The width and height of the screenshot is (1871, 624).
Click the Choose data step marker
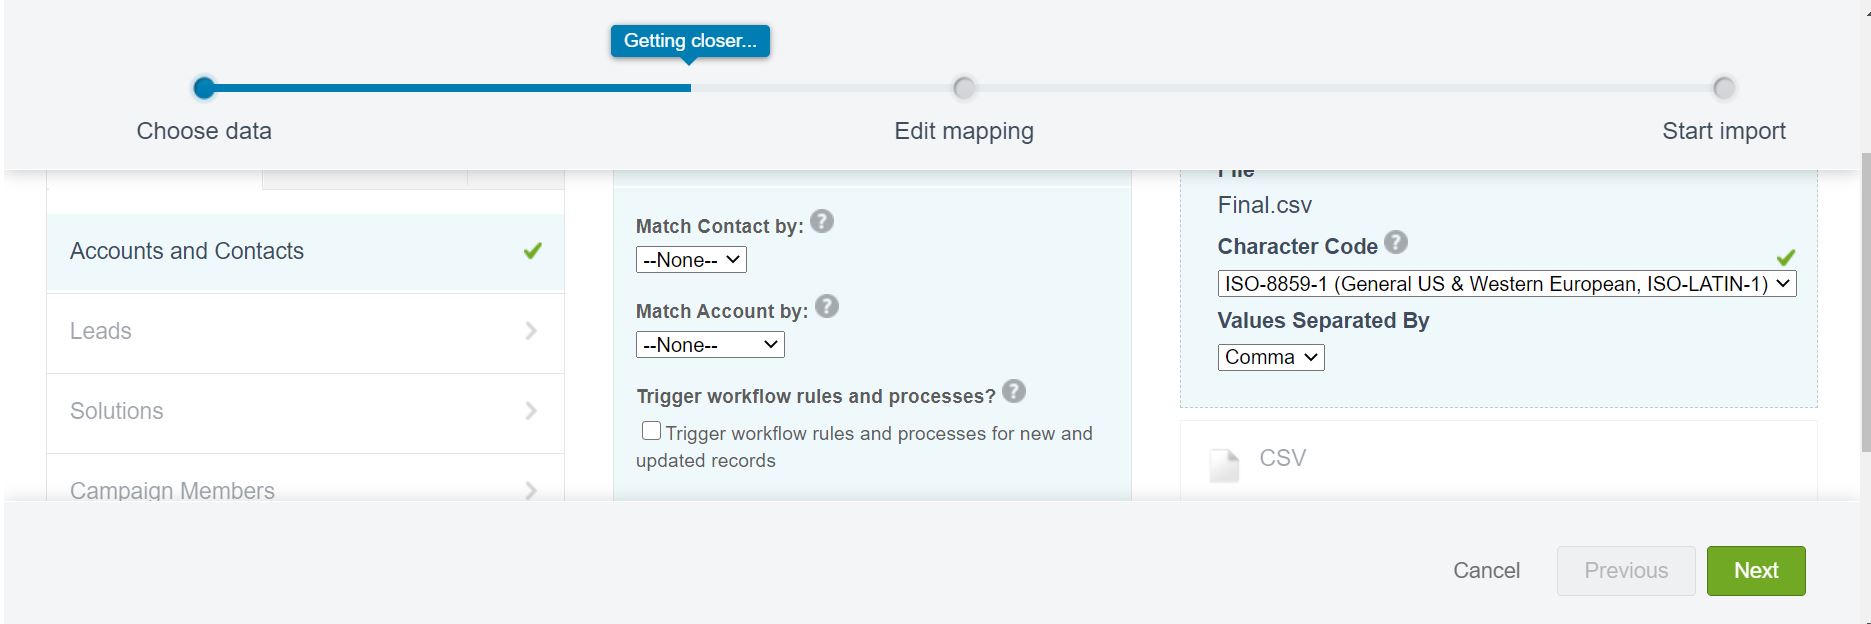coord(204,89)
